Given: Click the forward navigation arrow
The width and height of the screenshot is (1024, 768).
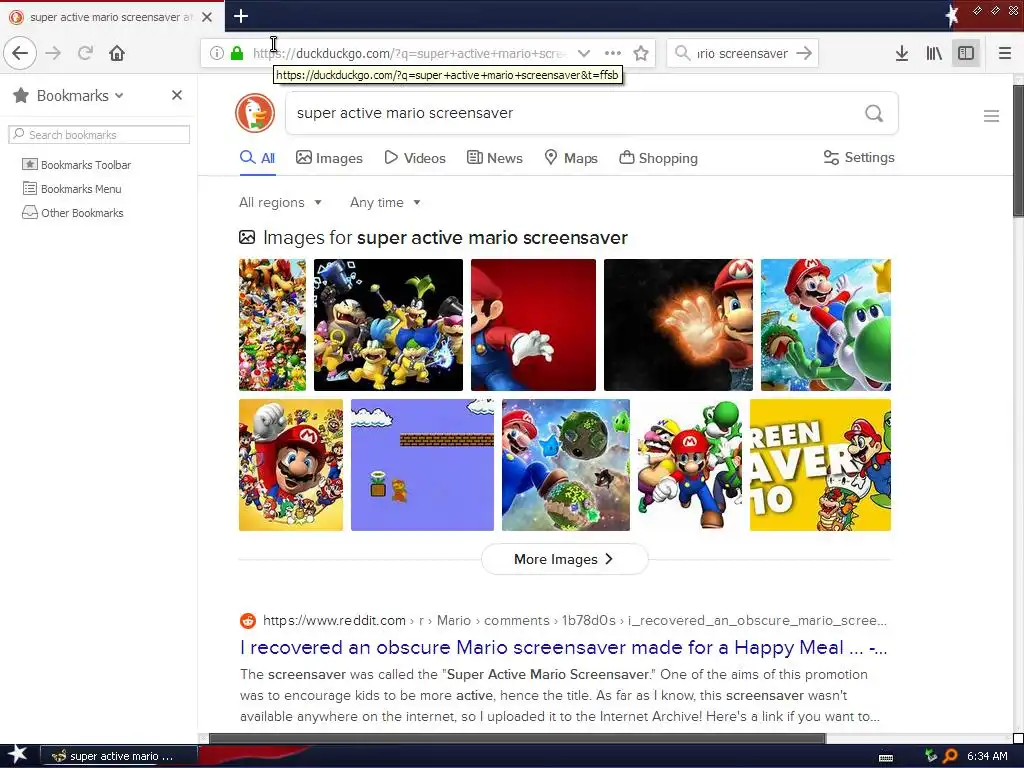Looking at the screenshot, I should coord(53,53).
